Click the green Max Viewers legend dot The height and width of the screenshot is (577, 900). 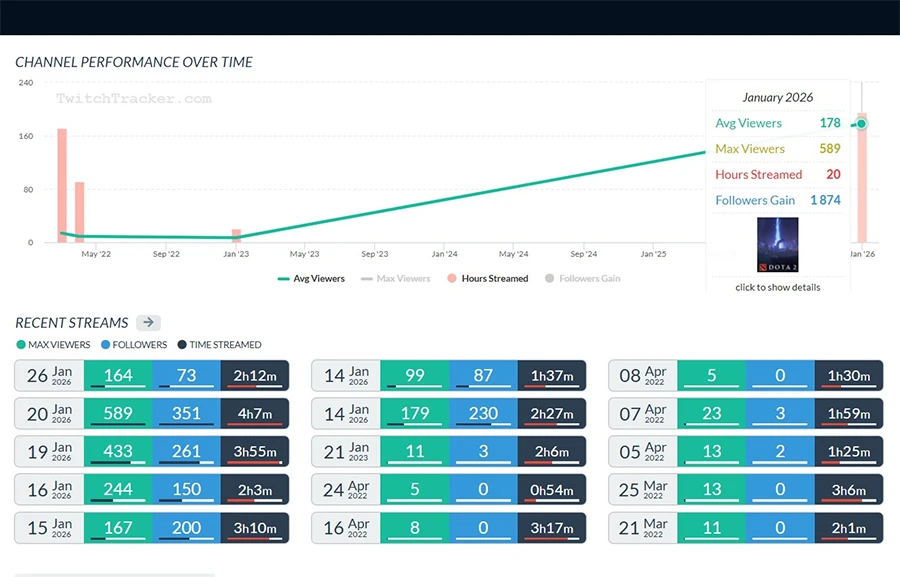point(21,345)
